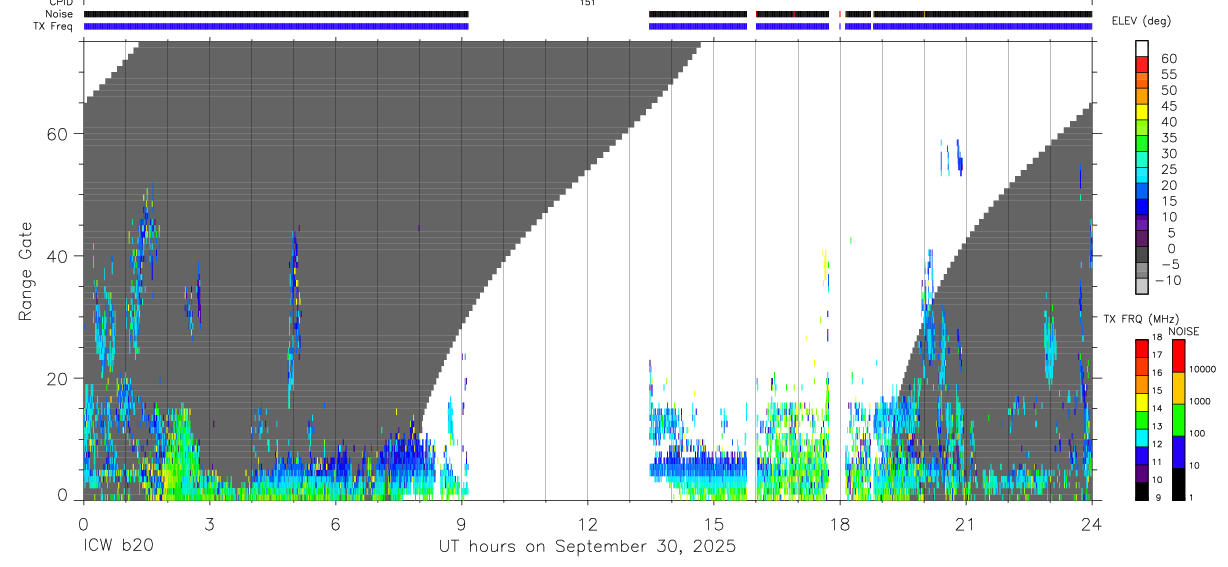This screenshot has width=1228, height=567.
Task: Click the blue echo cluster near gate 57 at 21 UT
Action: [x=958, y=158]
